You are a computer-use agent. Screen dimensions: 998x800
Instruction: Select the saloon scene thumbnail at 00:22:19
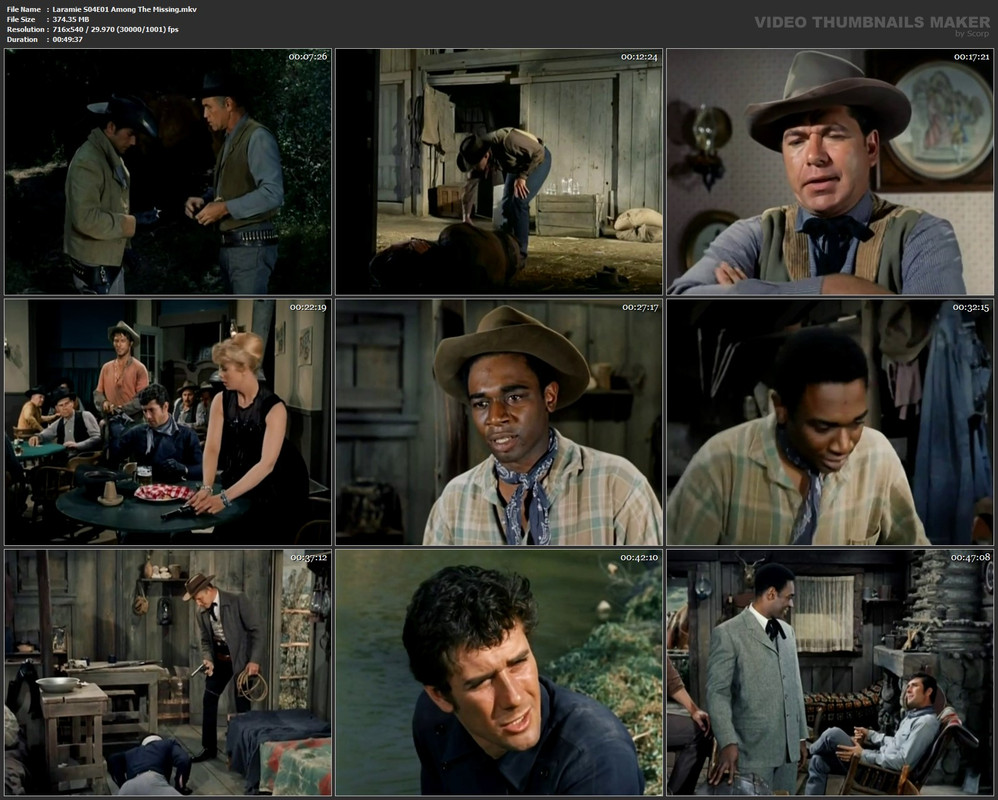click(167, 422)
